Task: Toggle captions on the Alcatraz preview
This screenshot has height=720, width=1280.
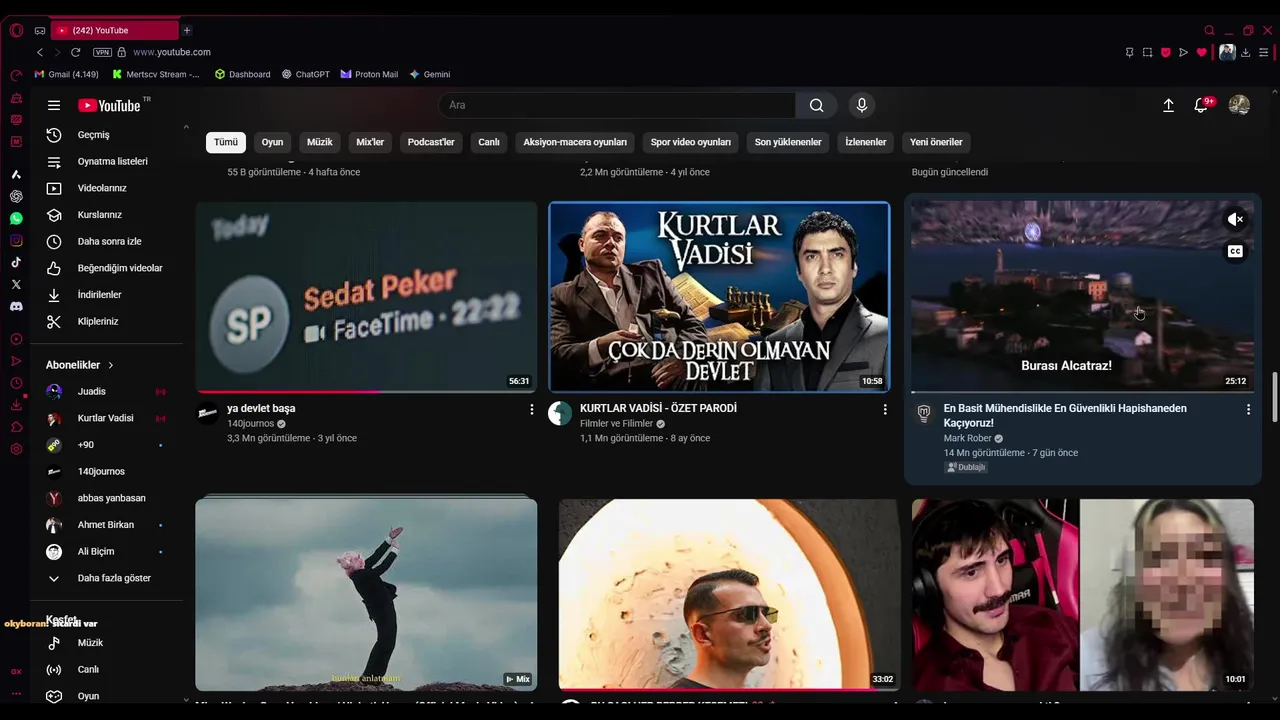Action: click(1235, 251)
